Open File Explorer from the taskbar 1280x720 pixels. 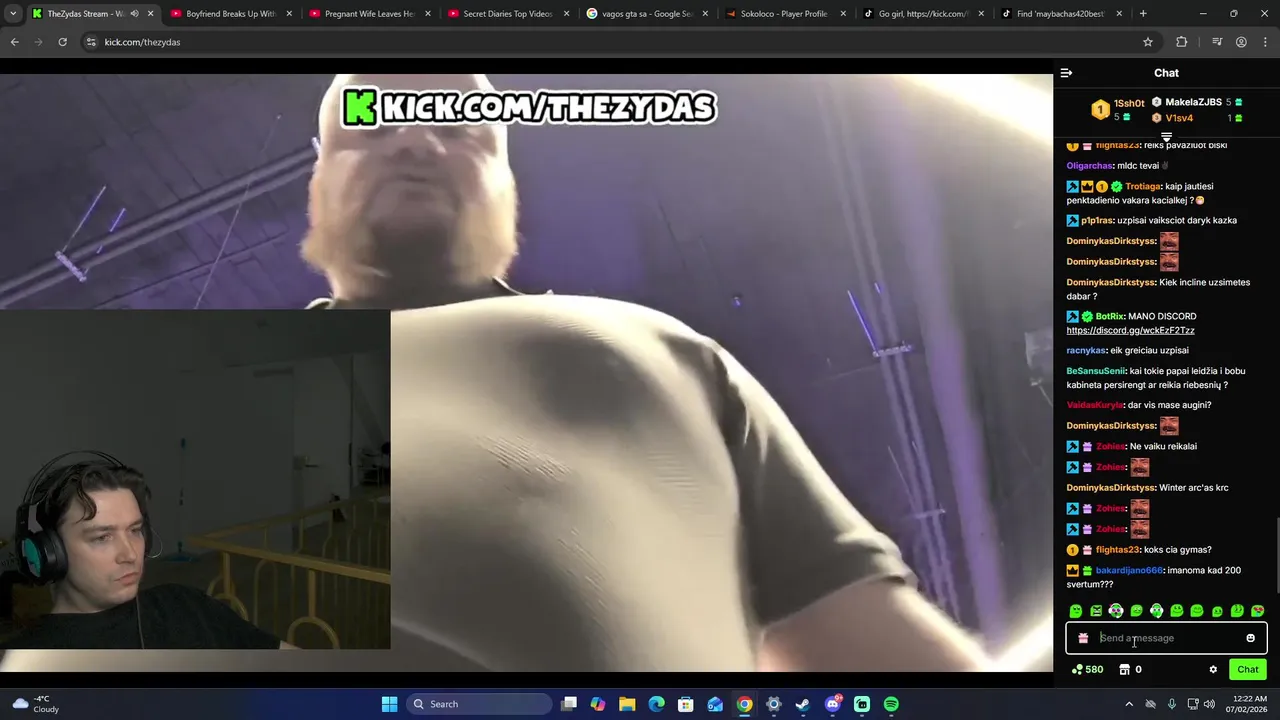click(x=627, y=704)
